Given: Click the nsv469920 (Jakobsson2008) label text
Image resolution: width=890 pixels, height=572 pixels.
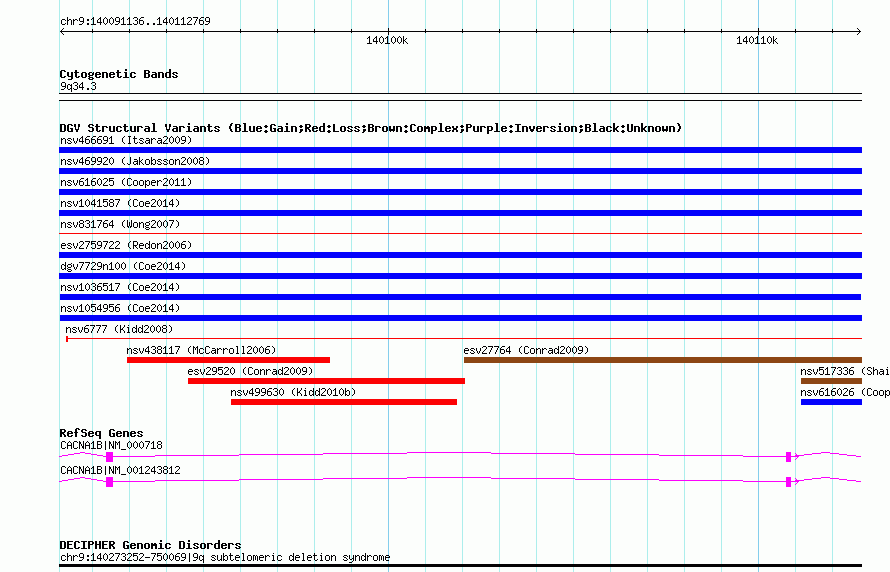Looking at the screenshot, I should pos(135,161).
